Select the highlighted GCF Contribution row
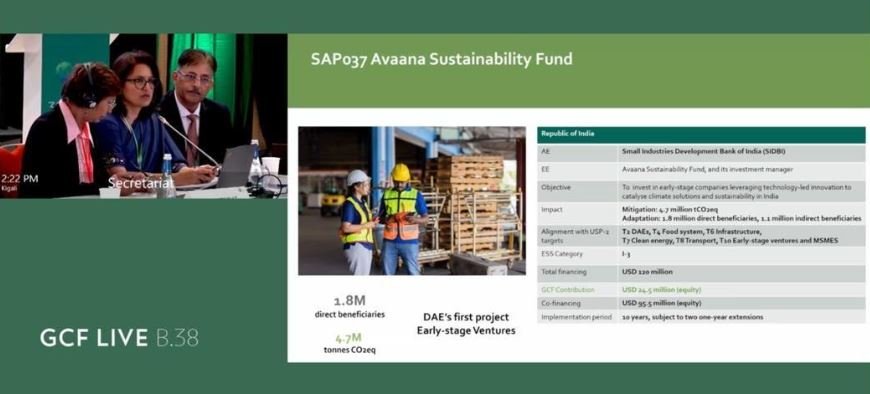Viewport: 870px width, 394px height. (x=701, y=290)
